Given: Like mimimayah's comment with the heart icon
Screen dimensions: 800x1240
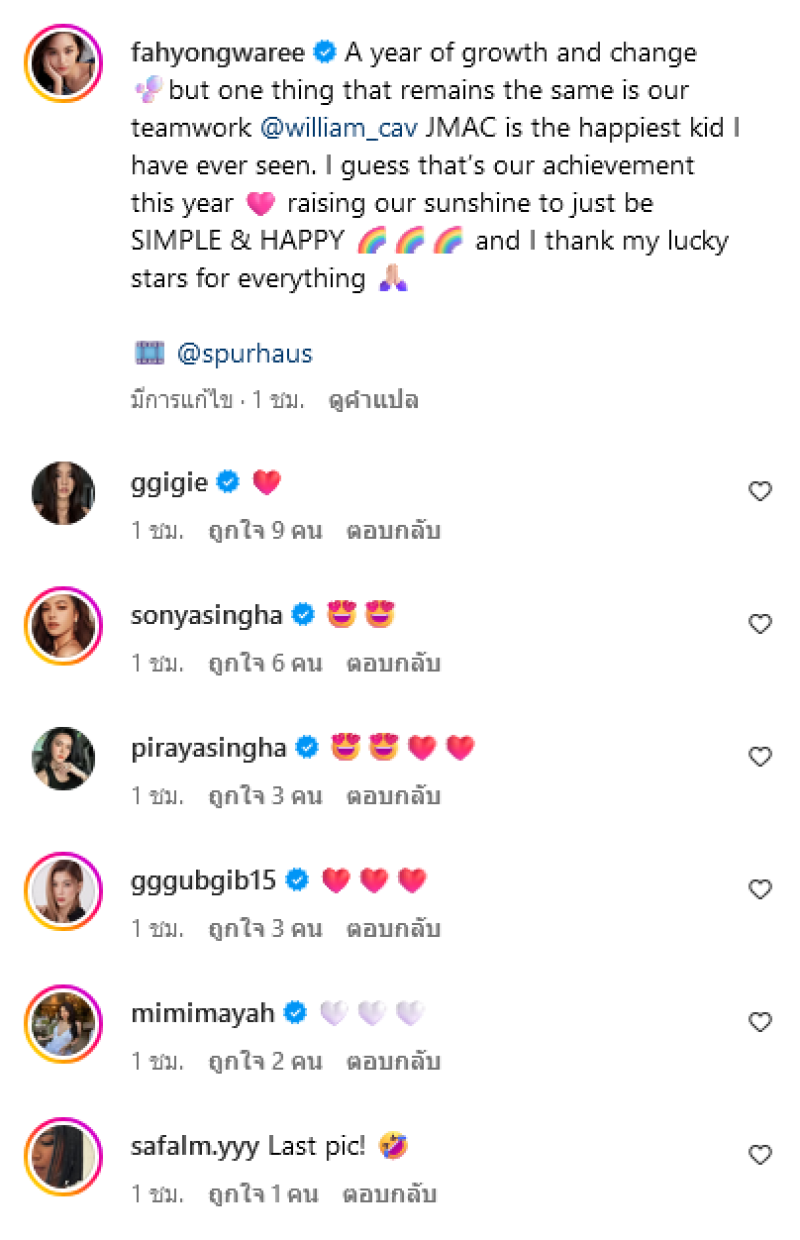Looking at the screenshot, I should pyautogui.click(x=760, y=1022).
